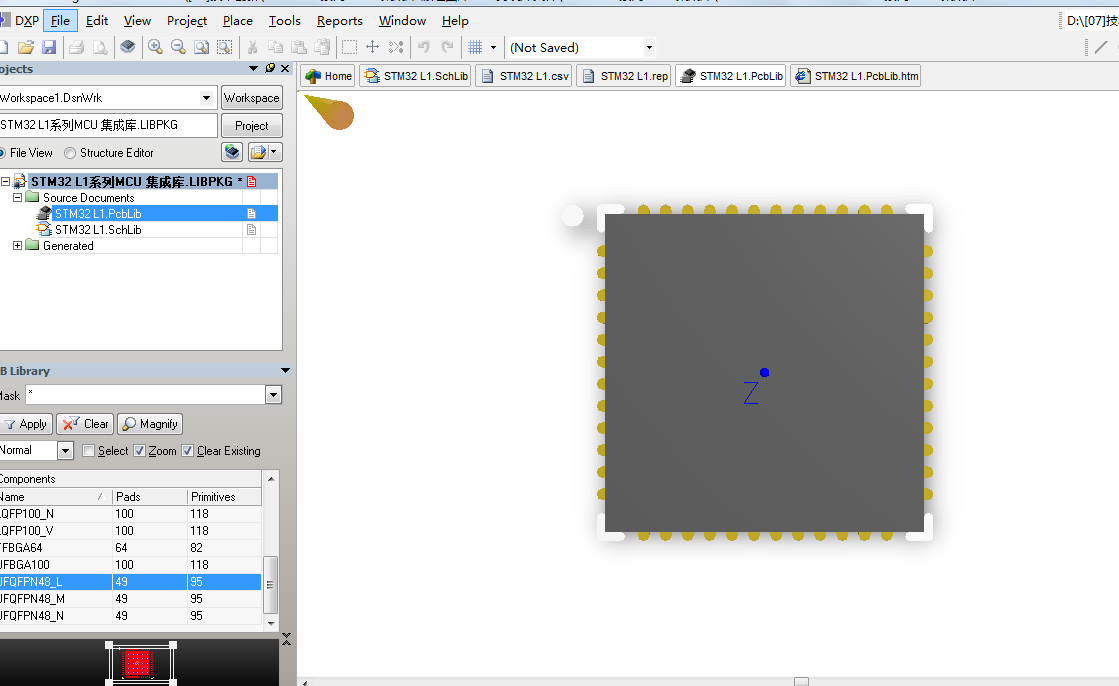Toggle the Zoom checkbox

click(140, 451)
